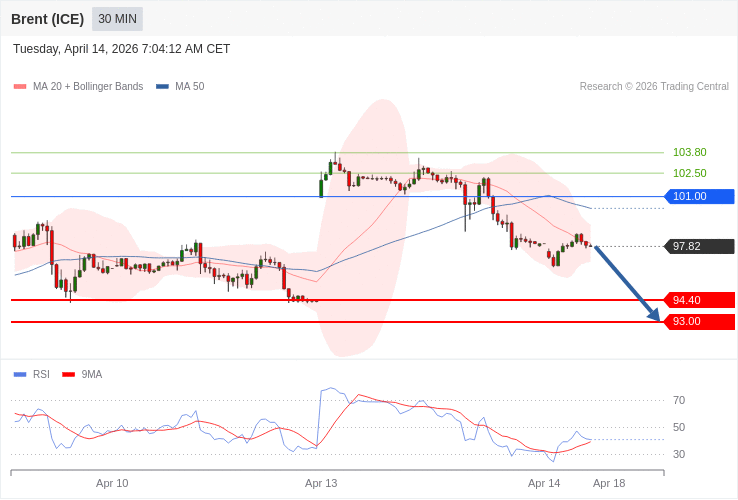The image size is (738, 500).
Task: Click the Brent (ICE) title
Action: 47,19
